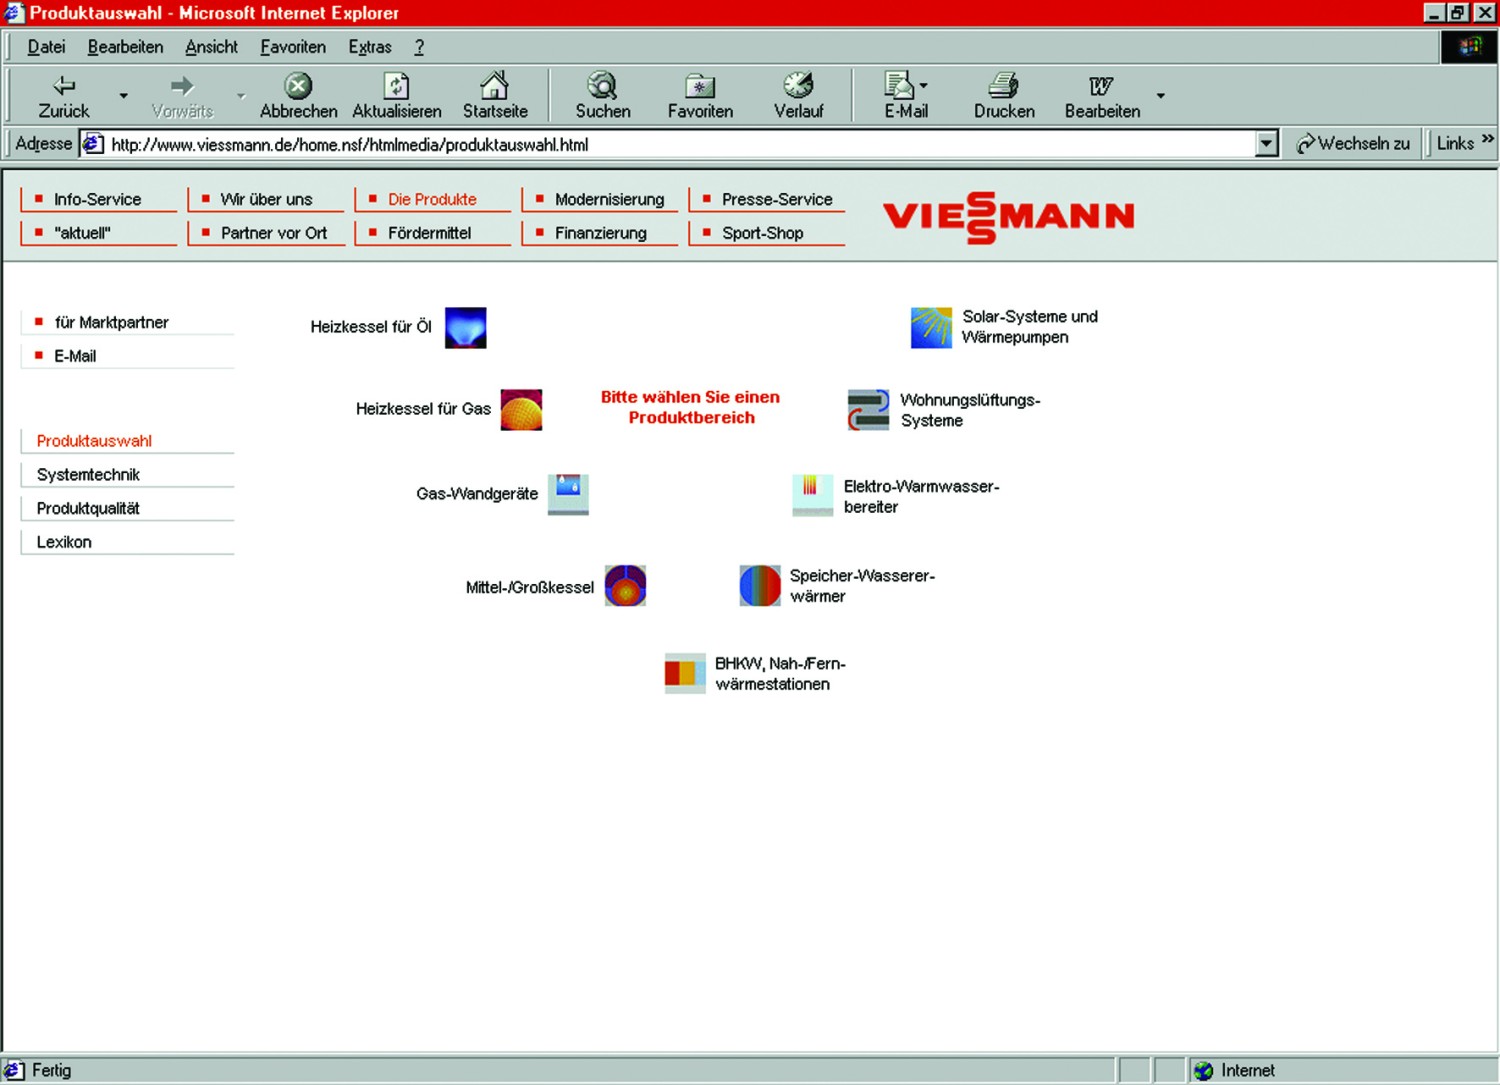Click the Links toolbar label
The image size is (1500, 1085).
pos(1455,144)
